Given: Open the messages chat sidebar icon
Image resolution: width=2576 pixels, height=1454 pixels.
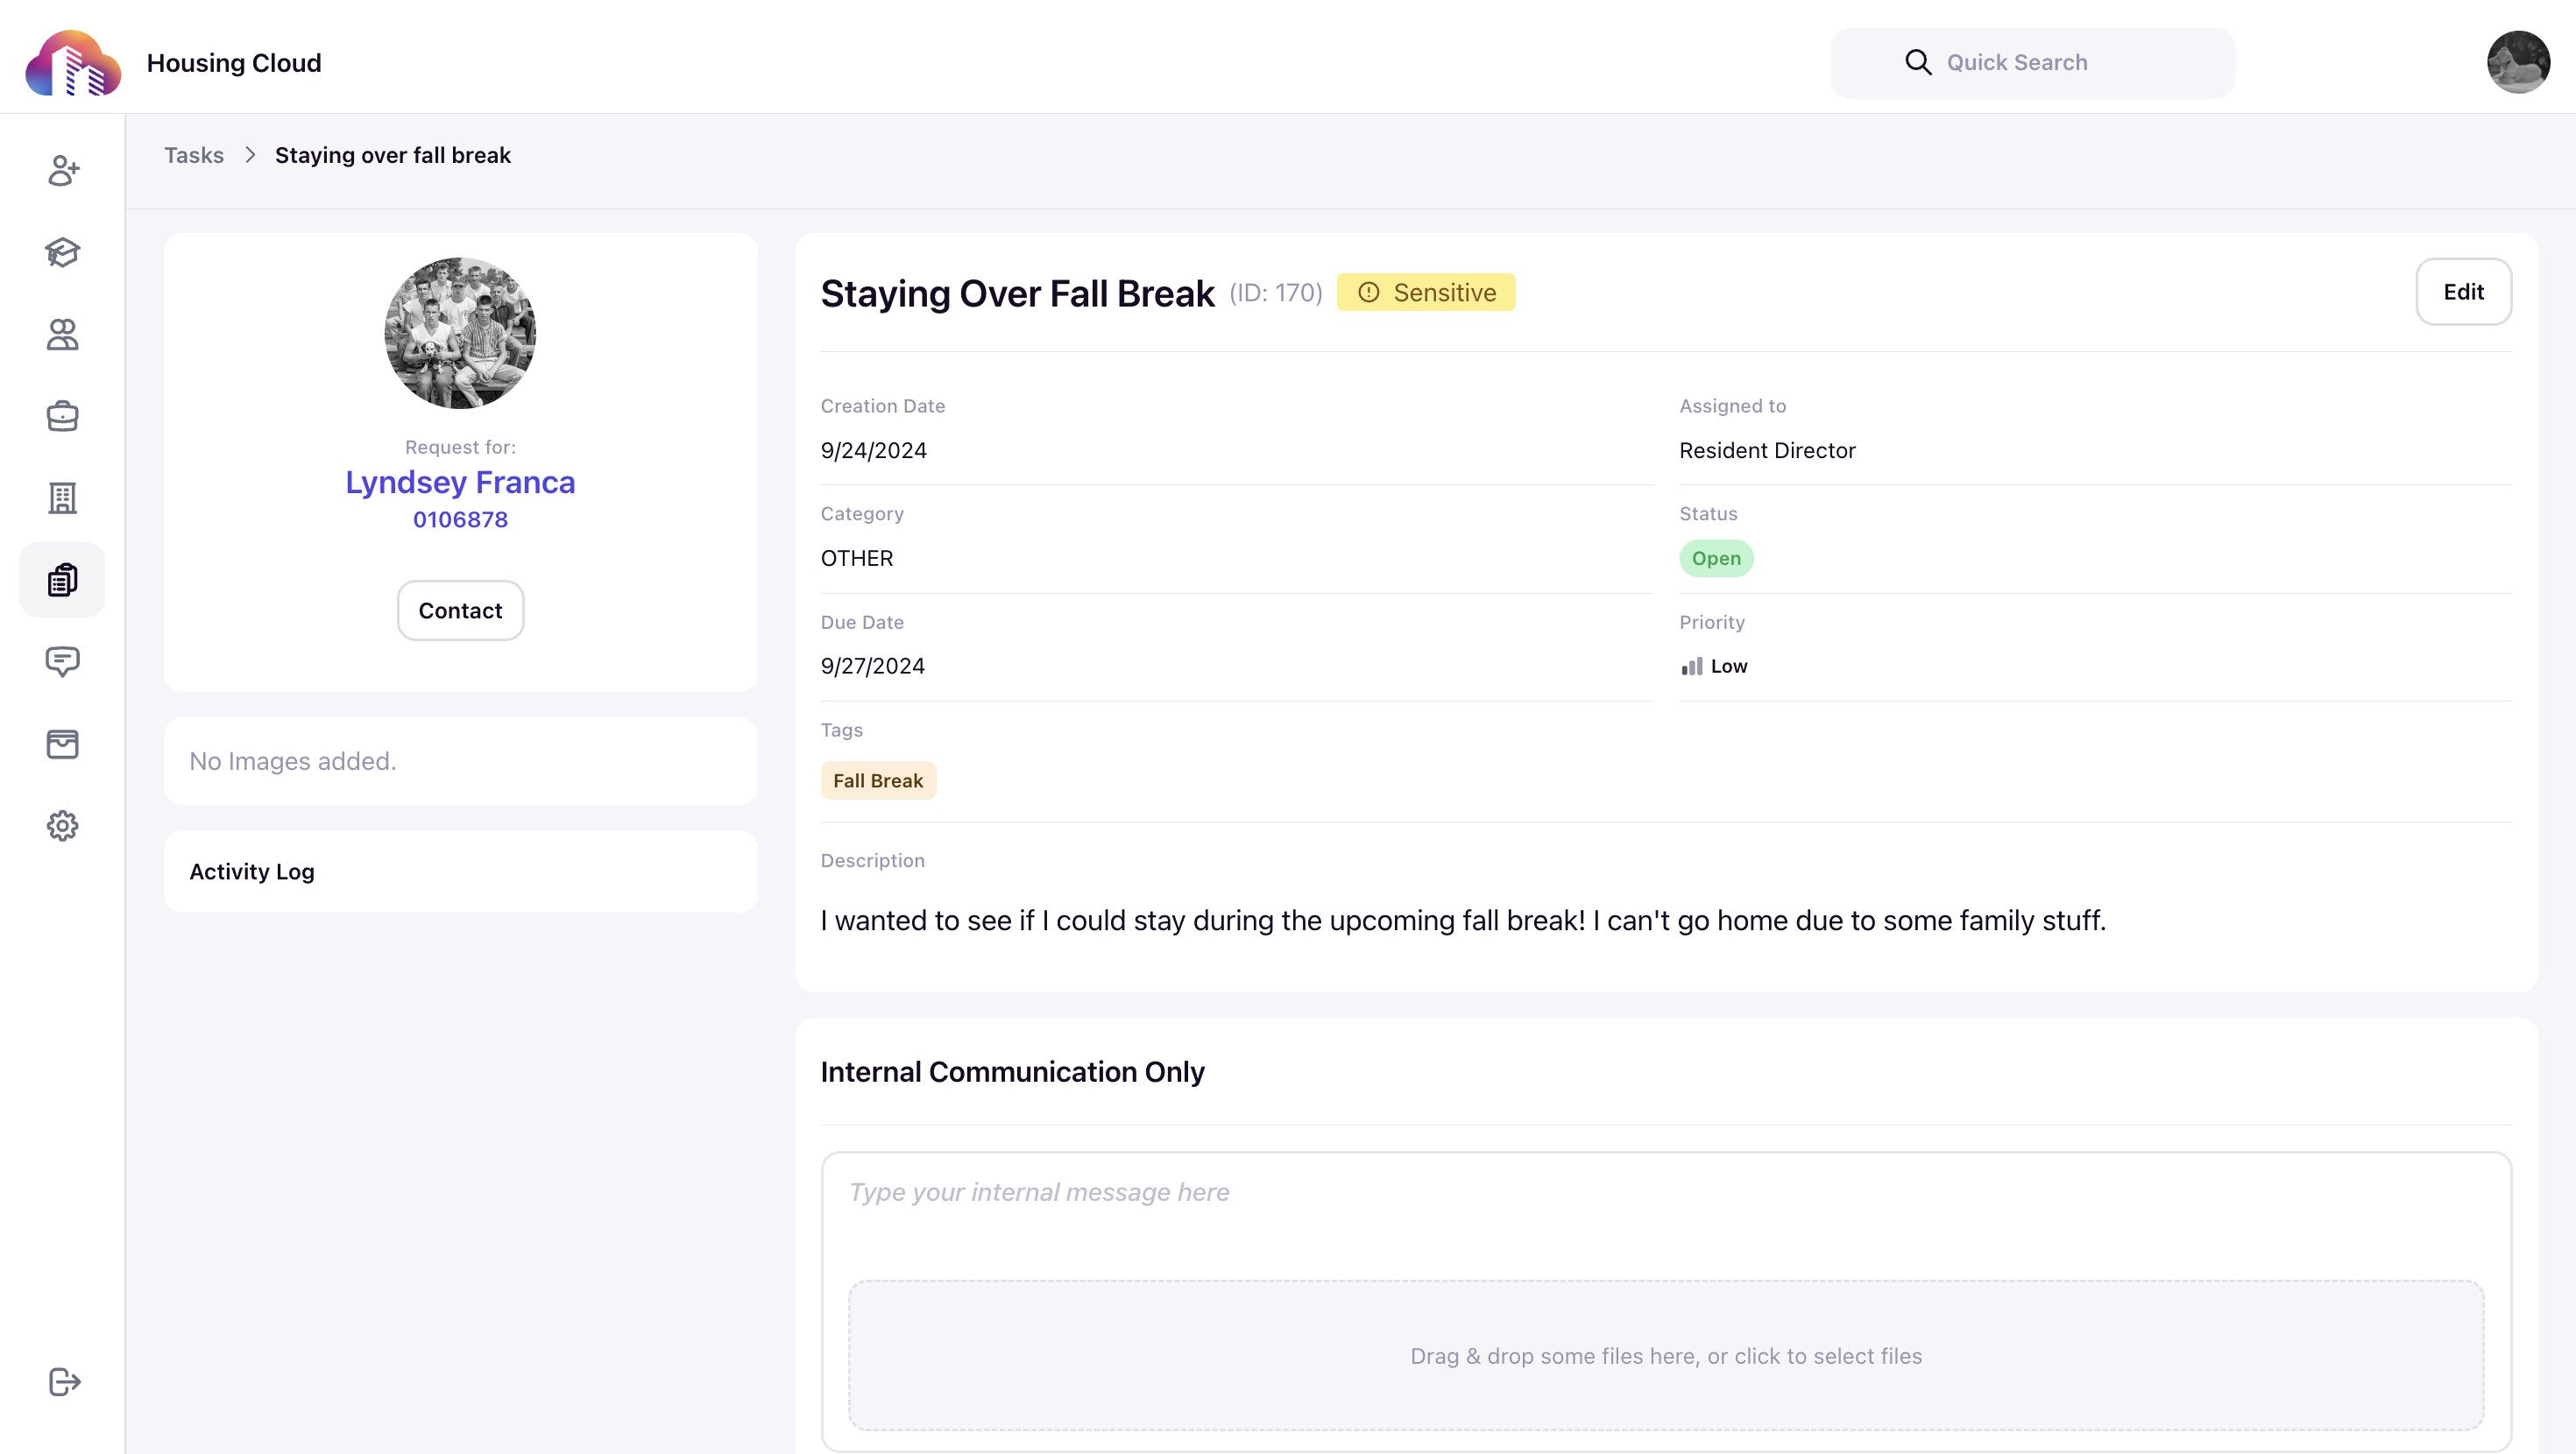Looking at the screenshot, I should click(63, 661).
